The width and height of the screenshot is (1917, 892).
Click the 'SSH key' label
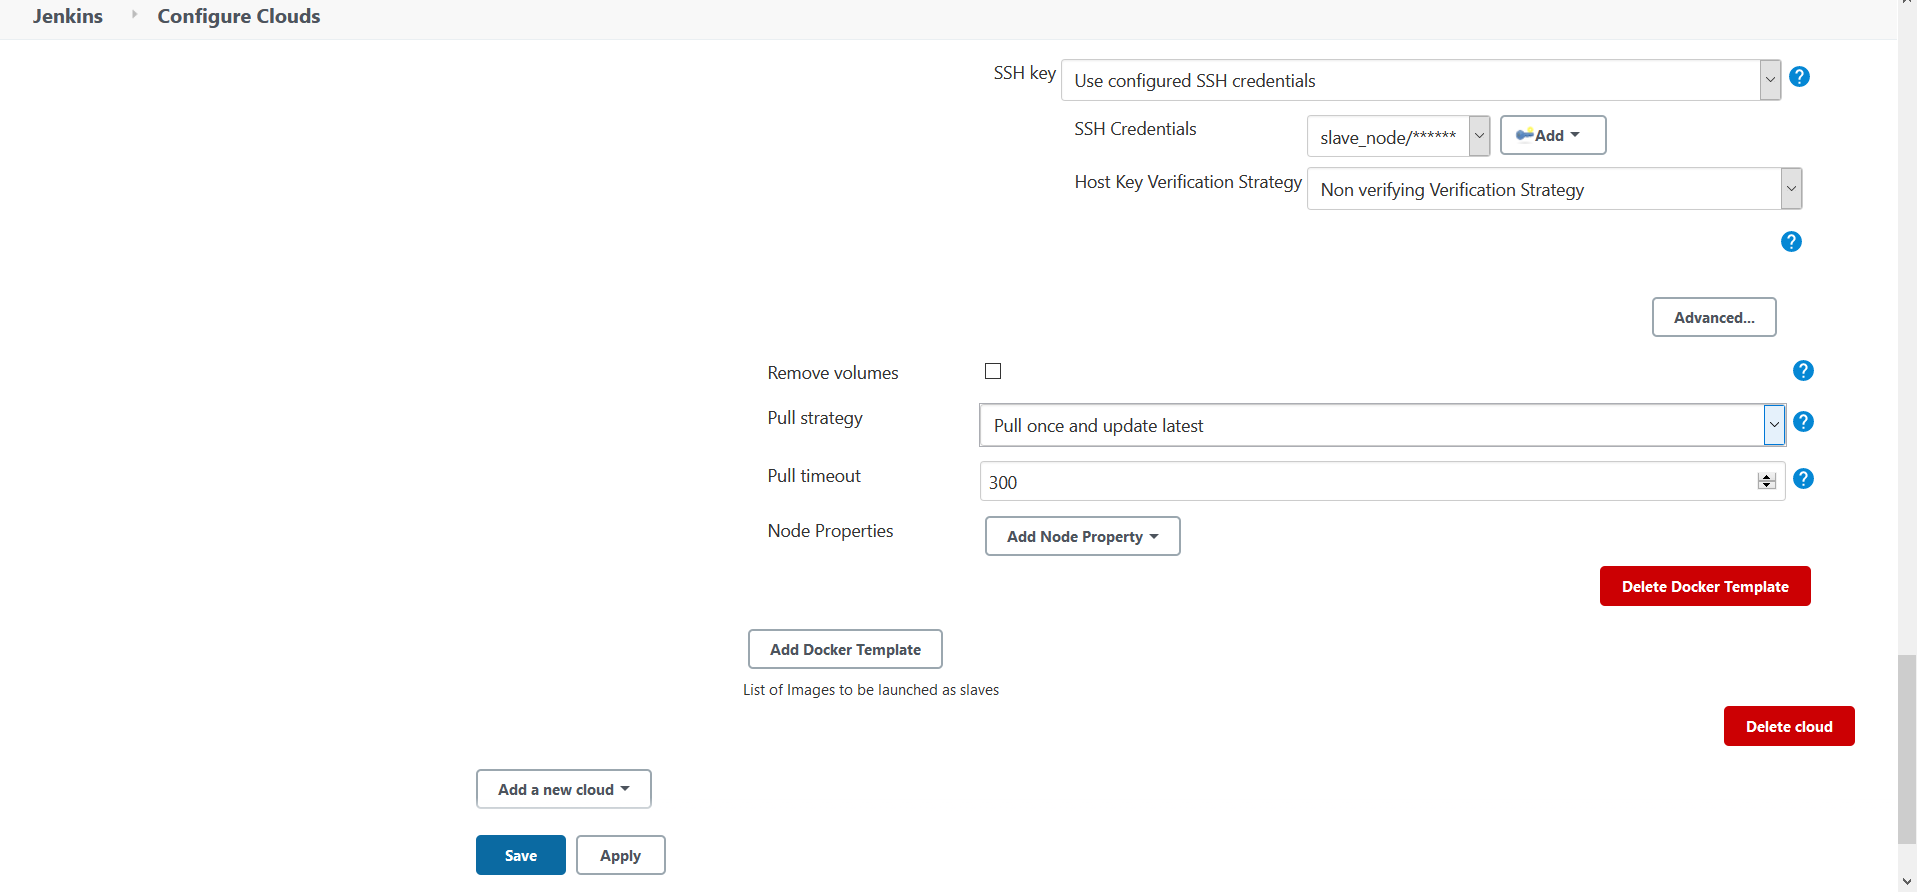pyautogui.click(x=1025, y=73)
